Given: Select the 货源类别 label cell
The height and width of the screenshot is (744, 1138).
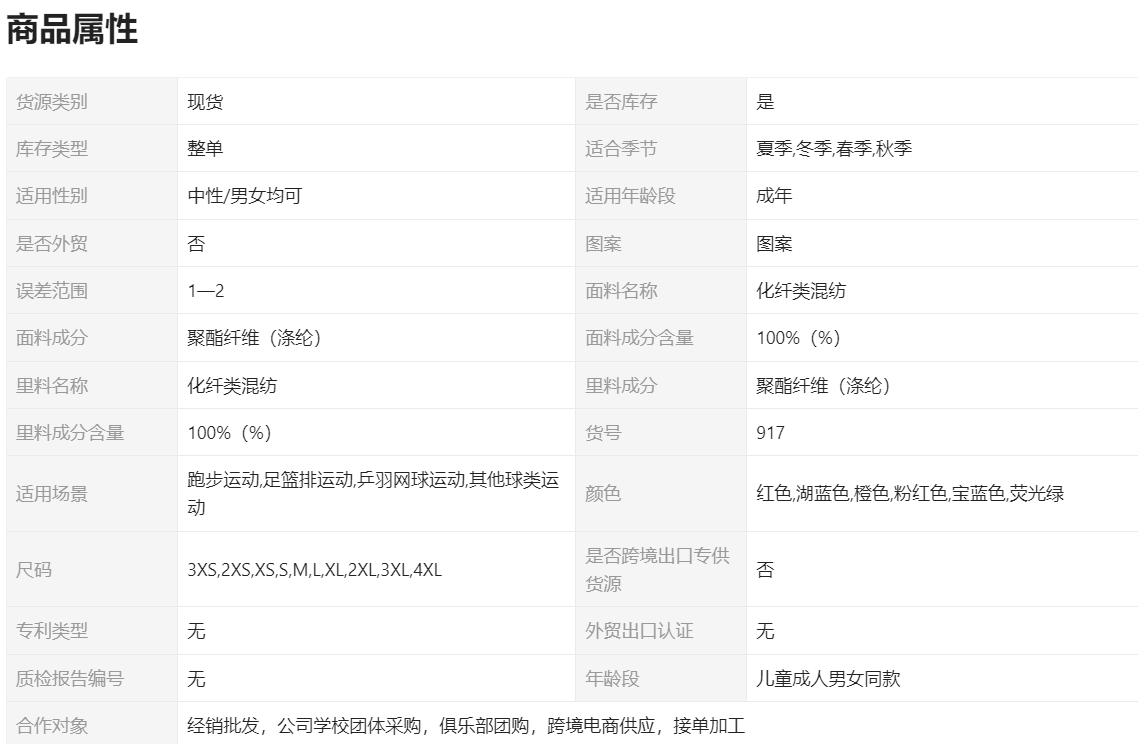Looking at the screenshot, I should coord(52,101).
